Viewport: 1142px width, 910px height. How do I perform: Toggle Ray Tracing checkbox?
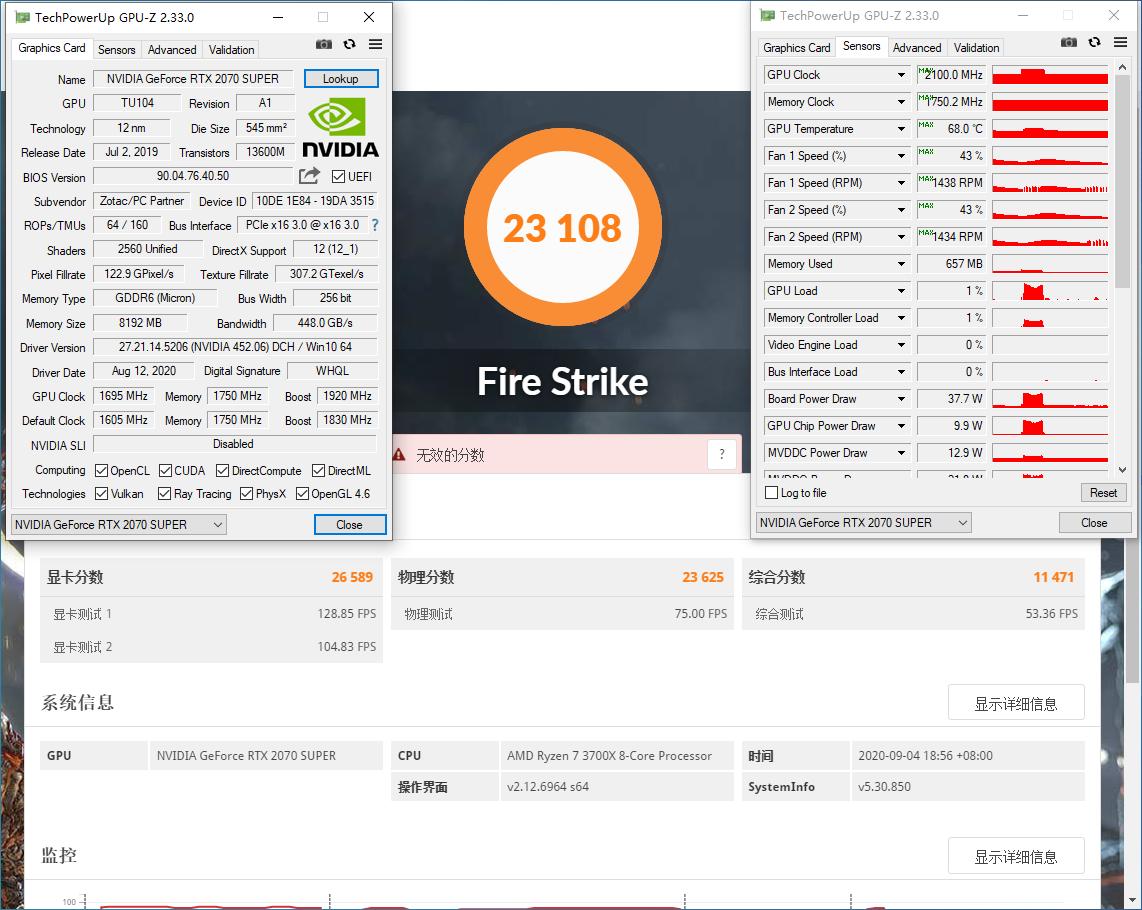point(165,494)
